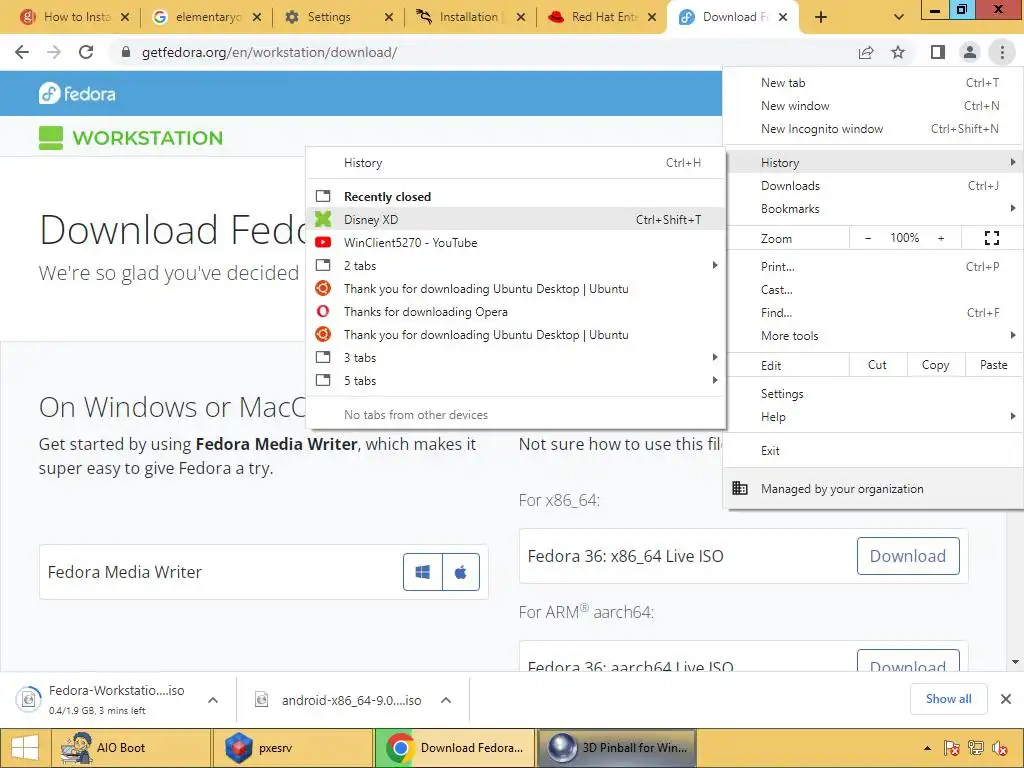The image size is (1024, 768).
Task: Reload the page with the refresh icon
Action: coord(86,52)
